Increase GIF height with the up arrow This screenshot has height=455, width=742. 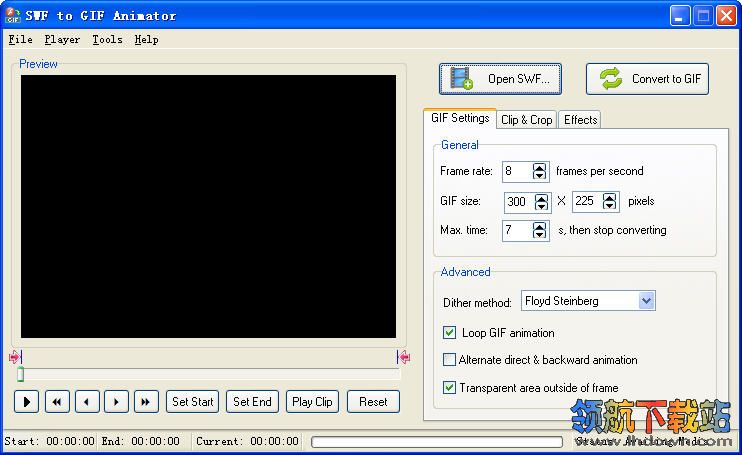coord(610,197)
